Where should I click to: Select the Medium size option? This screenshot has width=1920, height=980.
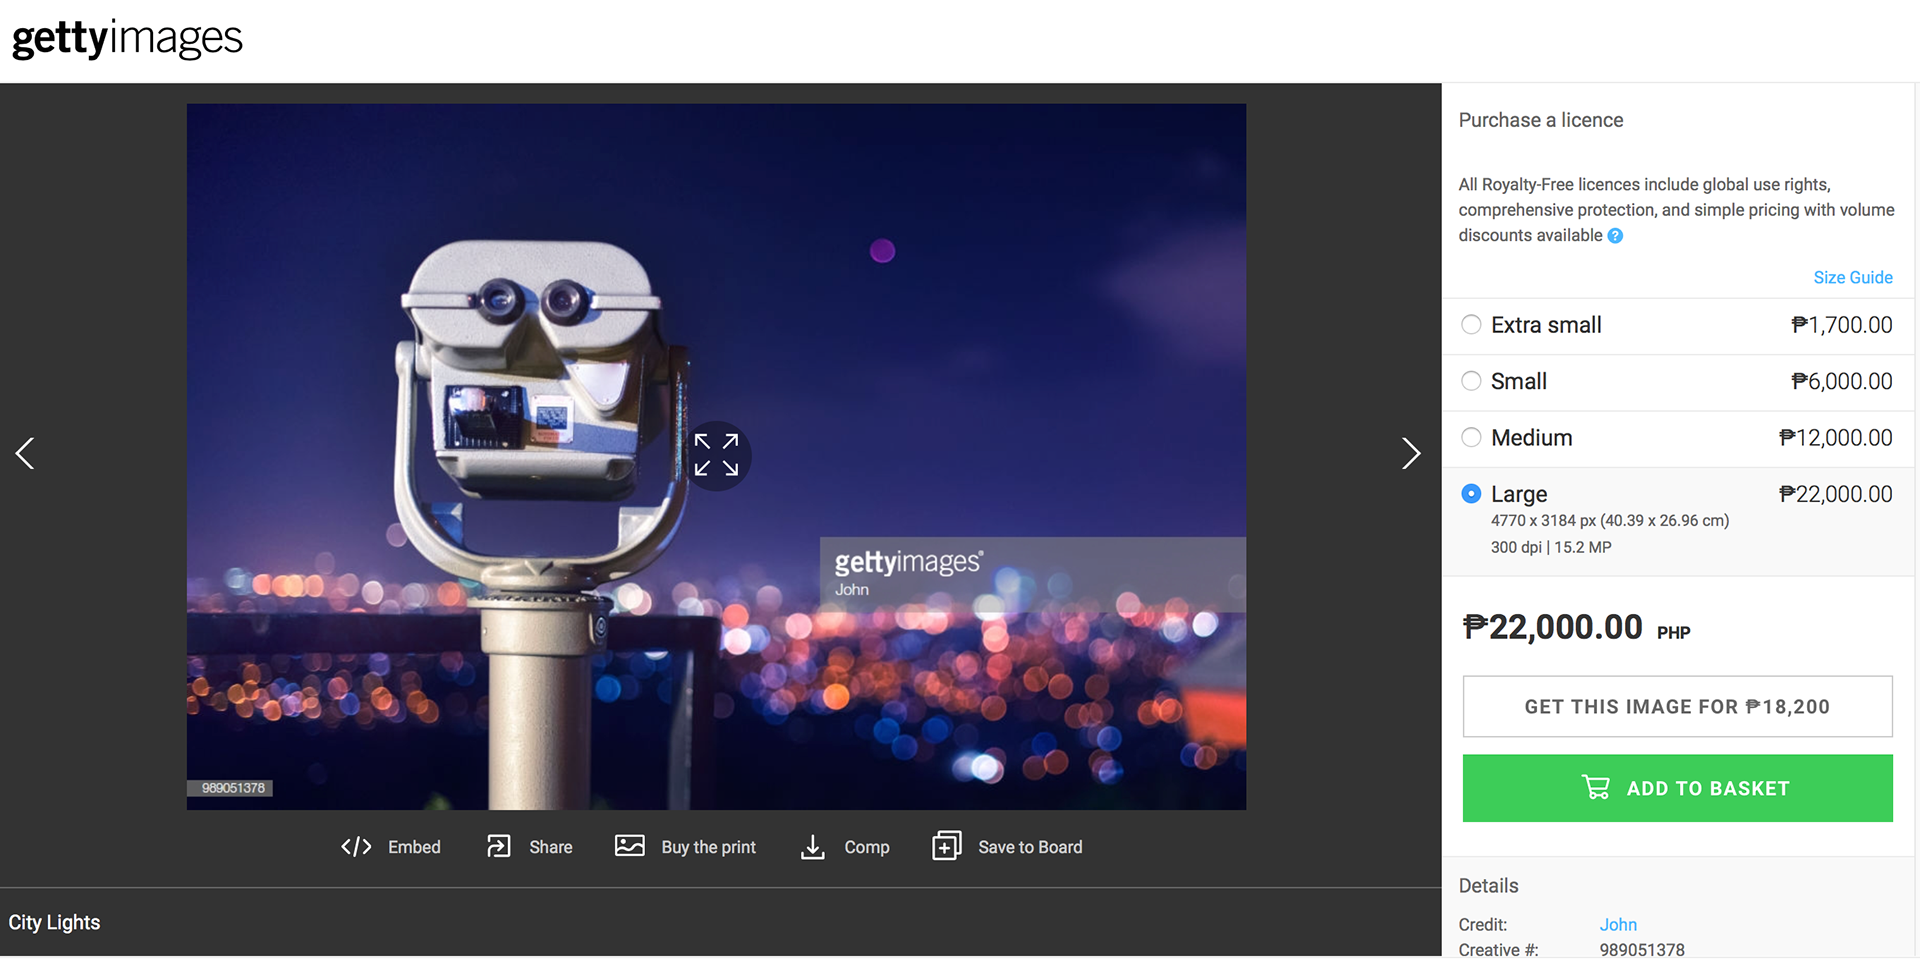coord(1471,437)
